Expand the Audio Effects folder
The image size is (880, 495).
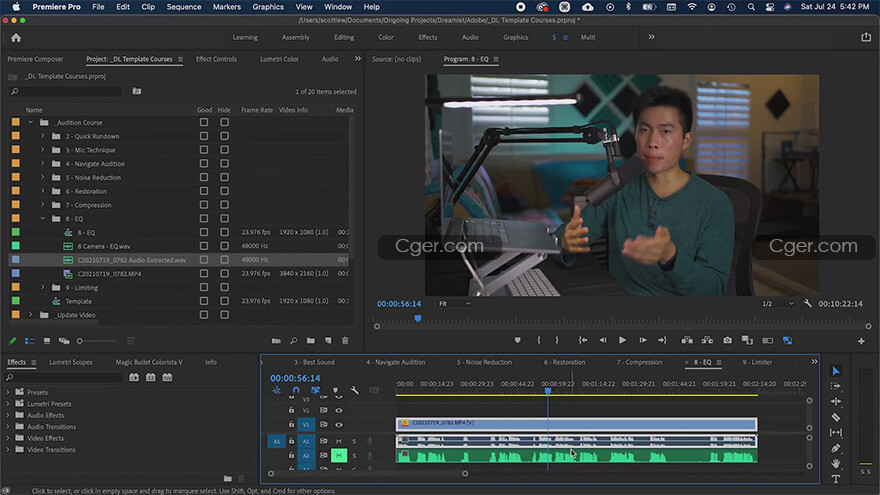8,415
